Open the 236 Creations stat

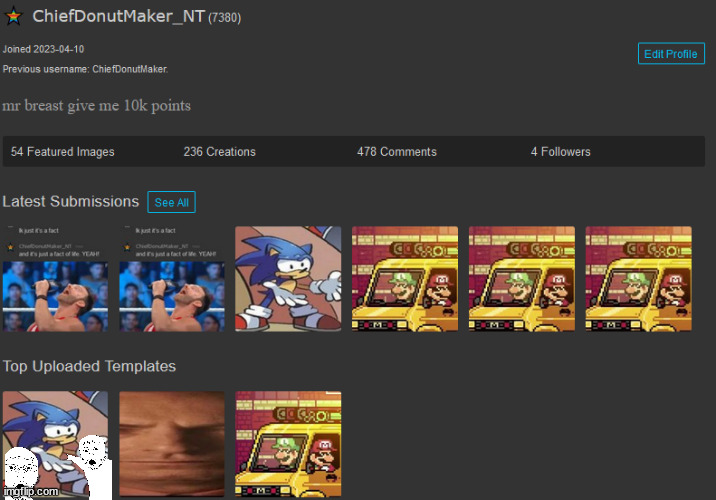219,152
